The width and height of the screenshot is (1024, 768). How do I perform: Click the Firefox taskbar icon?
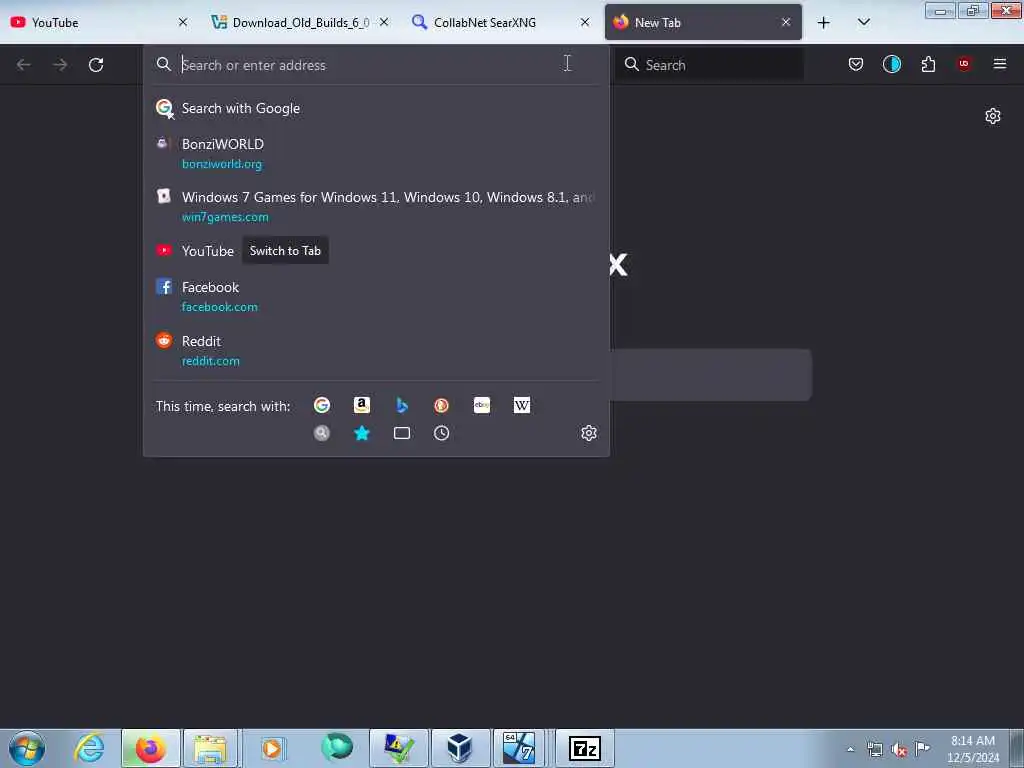[x=150, y=748]
